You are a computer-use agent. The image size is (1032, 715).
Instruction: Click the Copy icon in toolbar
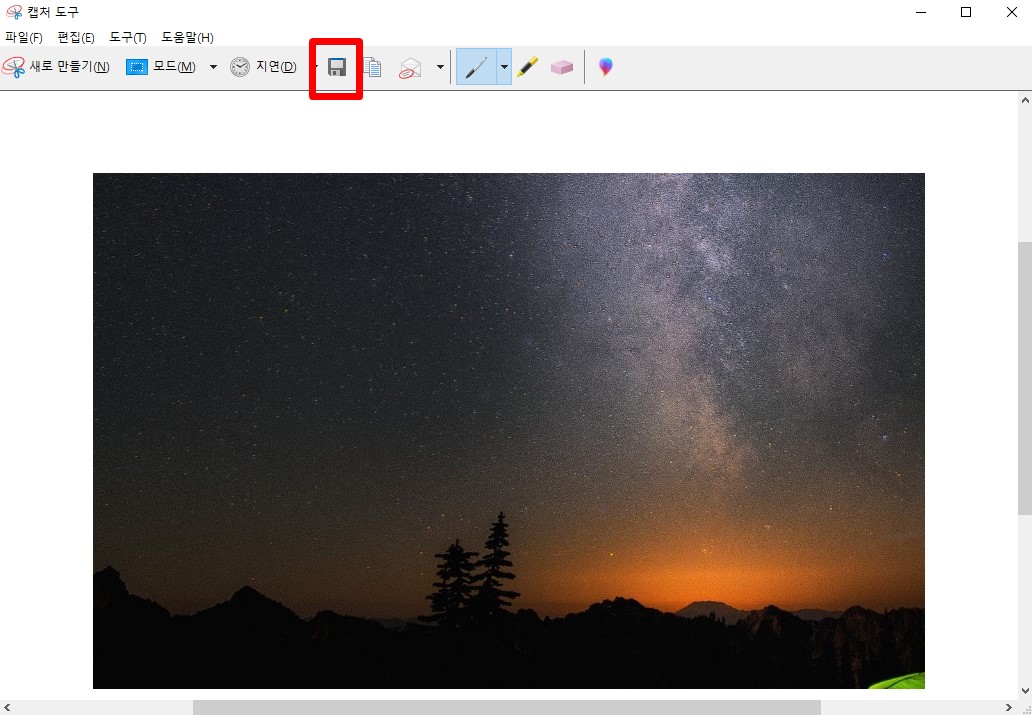click(373, 67)
